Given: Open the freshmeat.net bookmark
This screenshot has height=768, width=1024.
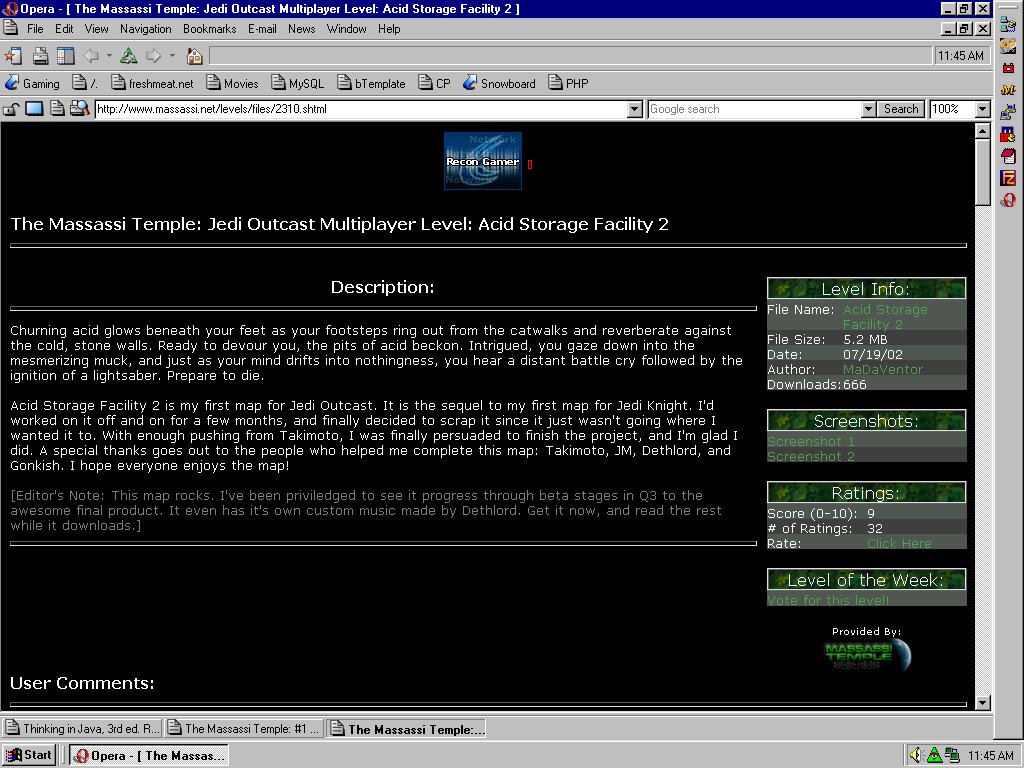Looking at the screenshot, I should (153, 84).
